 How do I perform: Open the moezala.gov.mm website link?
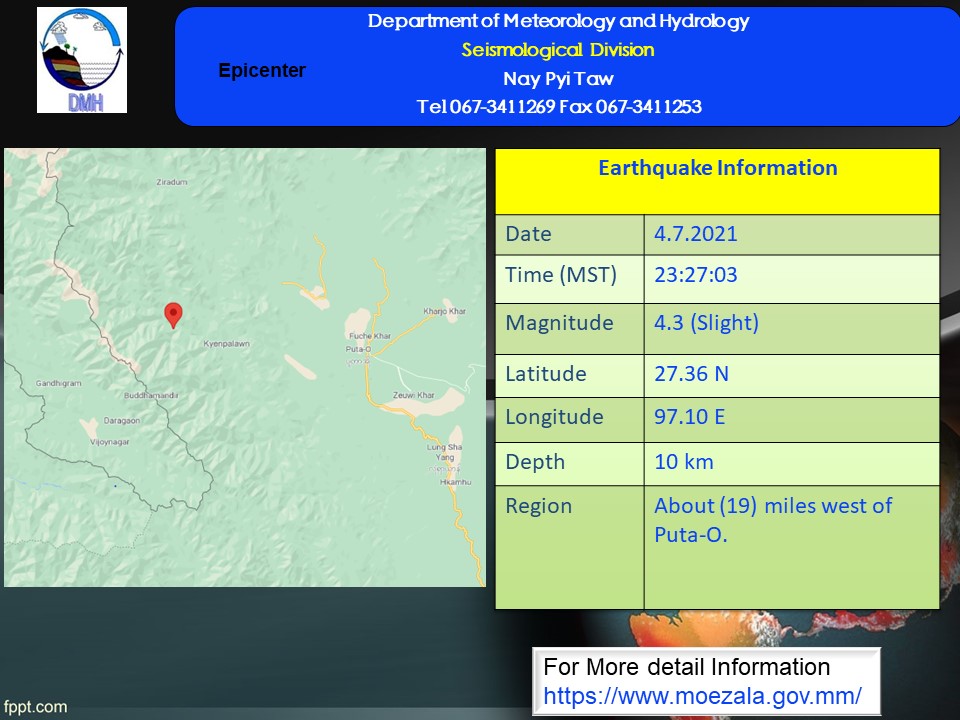click(702, 696)
